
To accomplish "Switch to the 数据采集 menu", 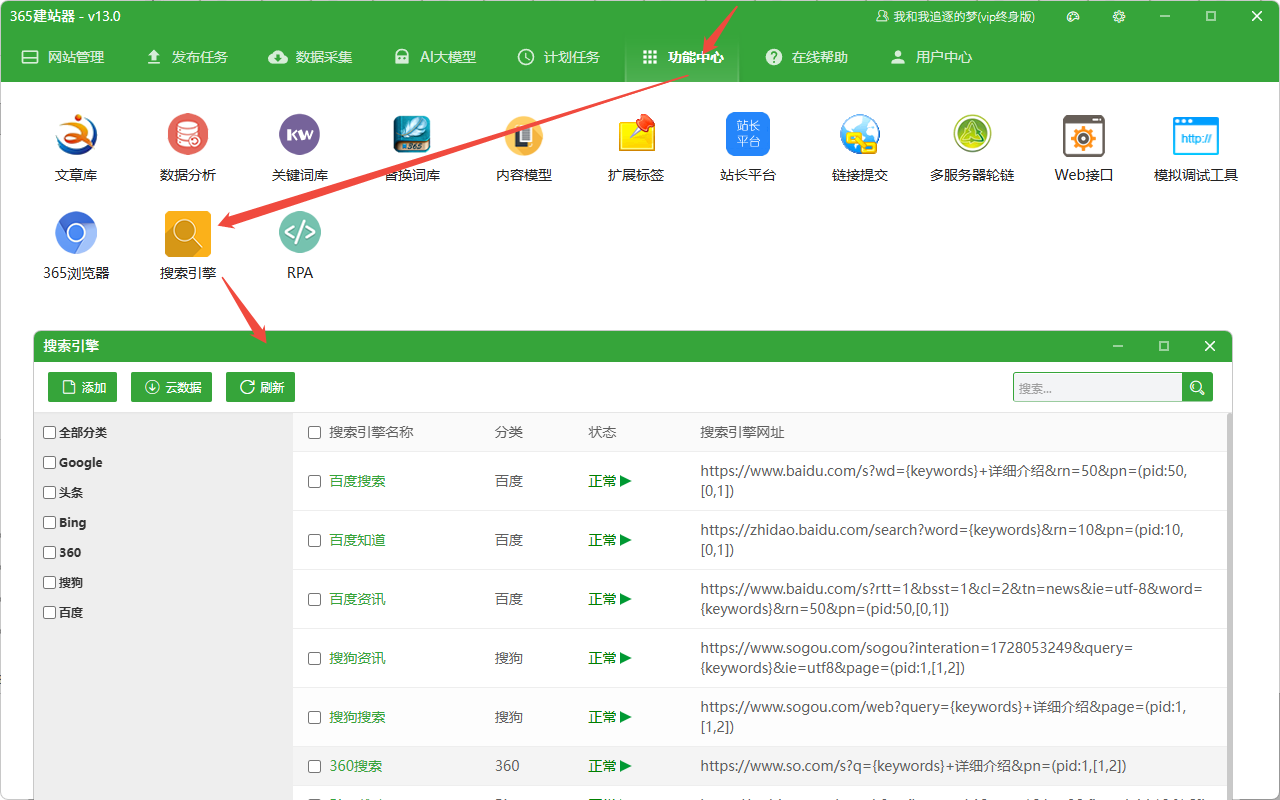I will click(311, 57).
